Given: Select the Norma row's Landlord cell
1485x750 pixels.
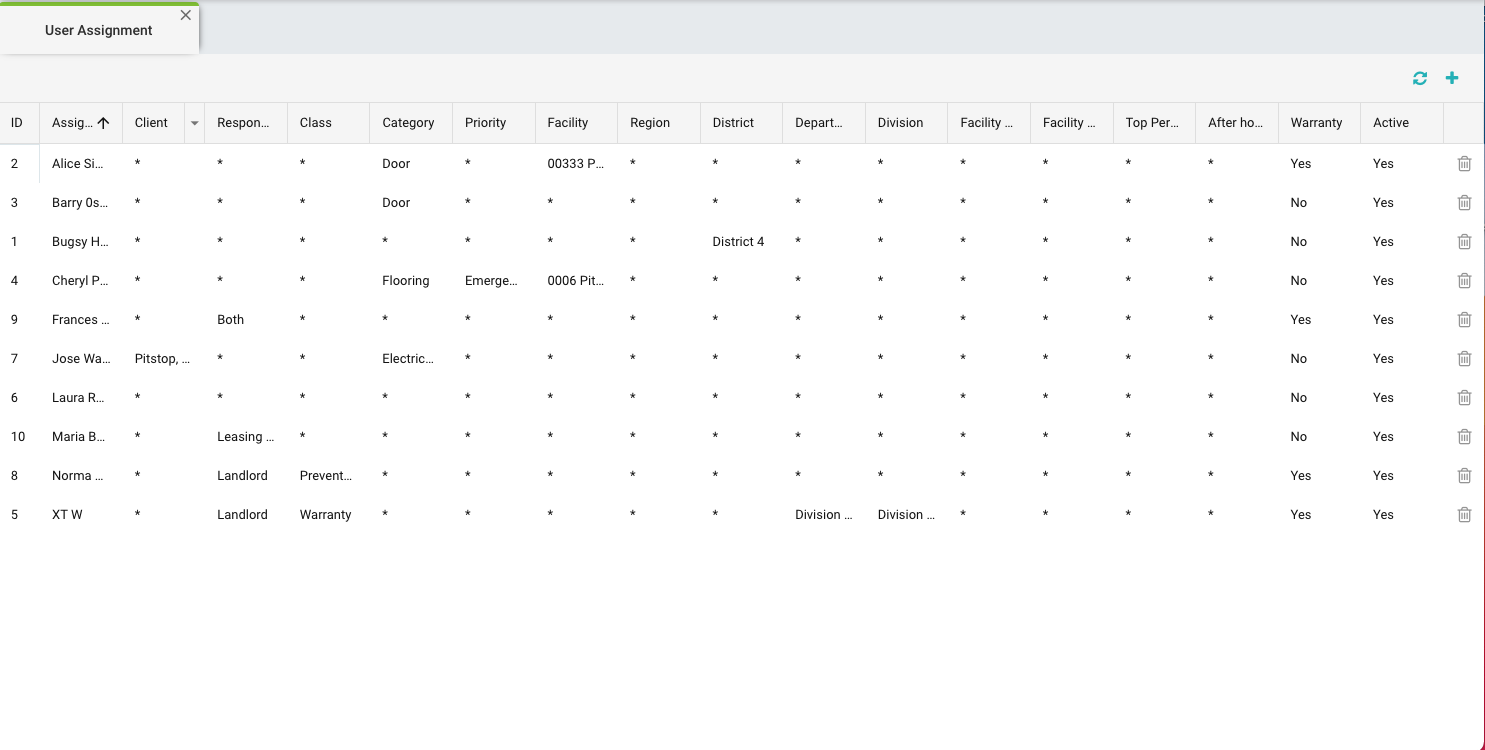Looking at the screenshot, I should click(242, 475).
